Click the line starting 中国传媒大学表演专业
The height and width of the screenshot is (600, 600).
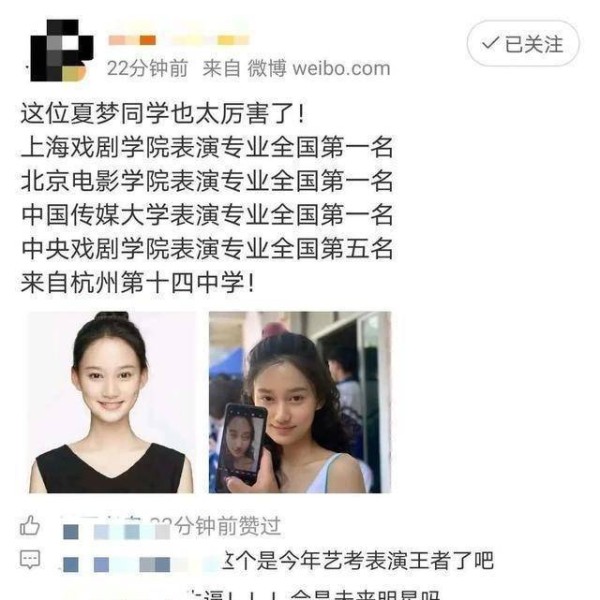point(207,215)
